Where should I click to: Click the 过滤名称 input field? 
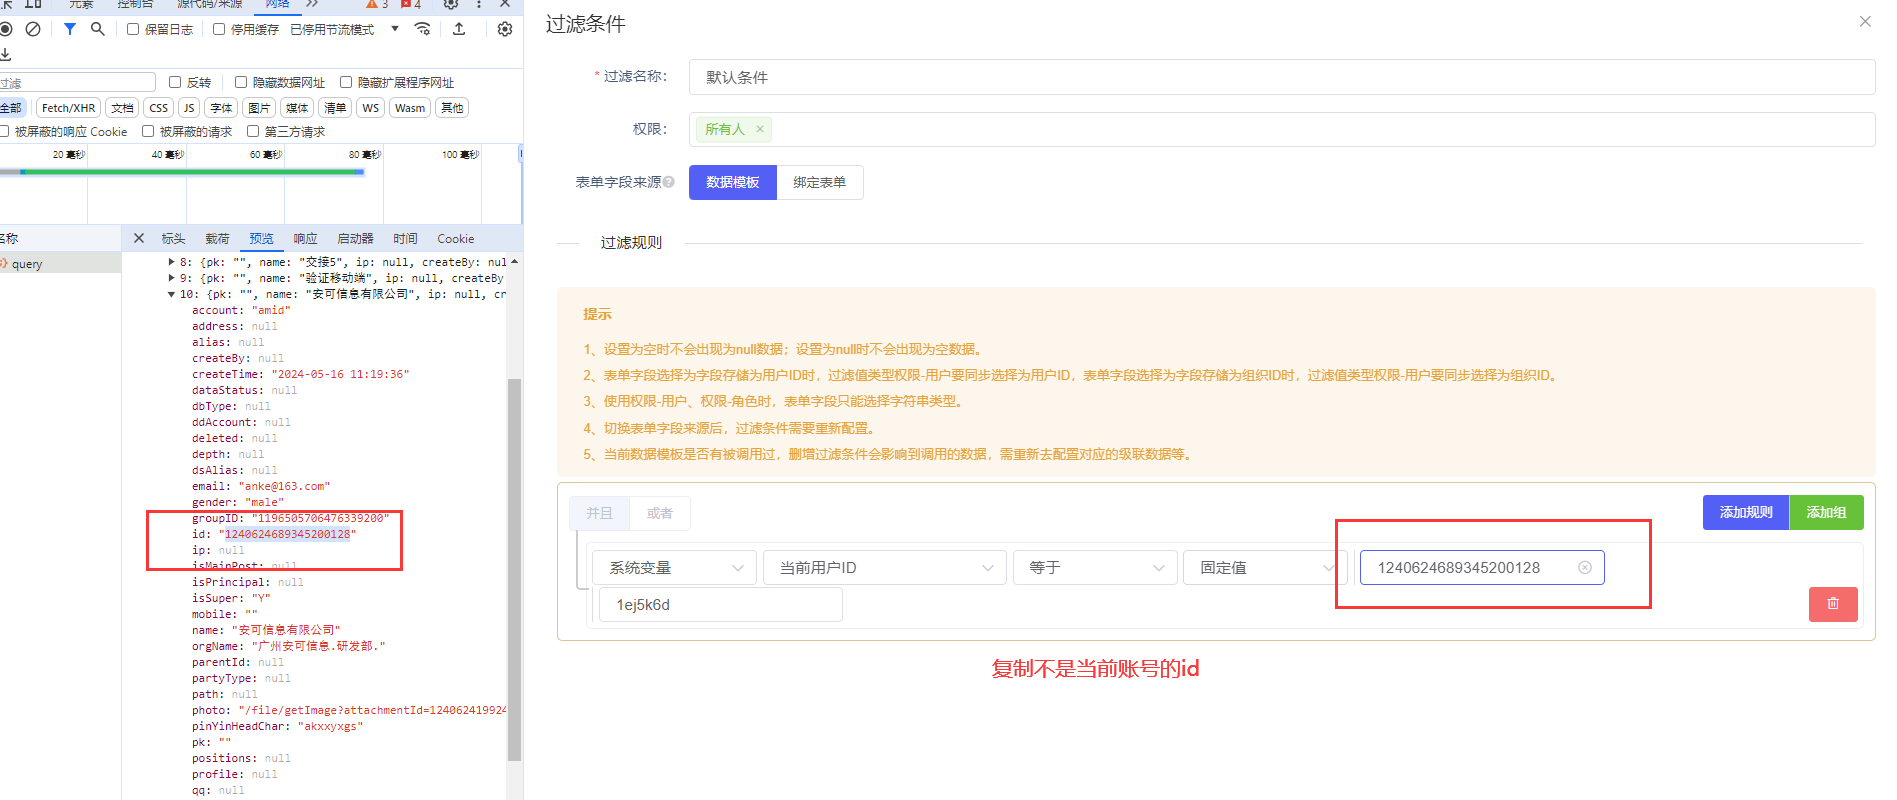click(1281, 77)
